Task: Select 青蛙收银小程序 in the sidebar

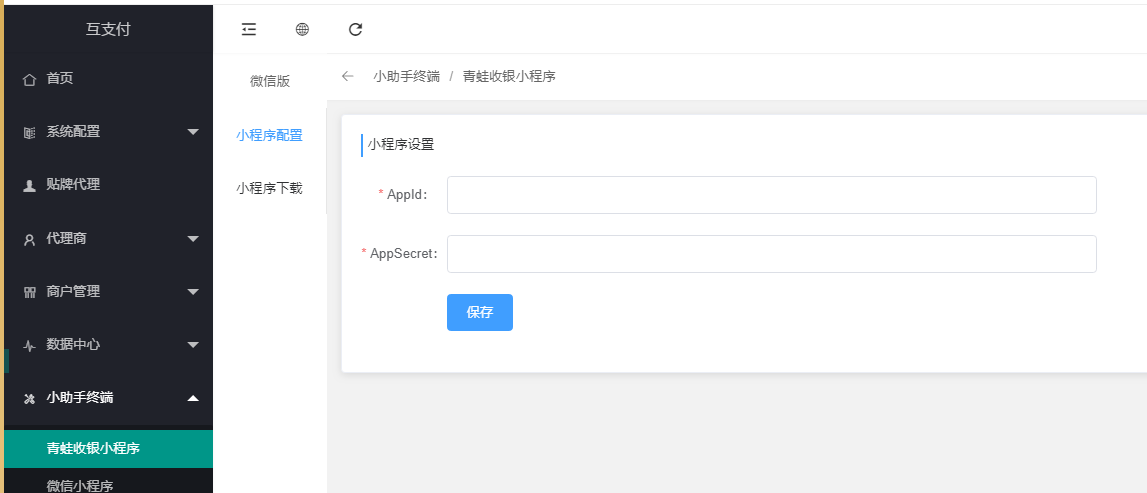Action: [108, 448]
